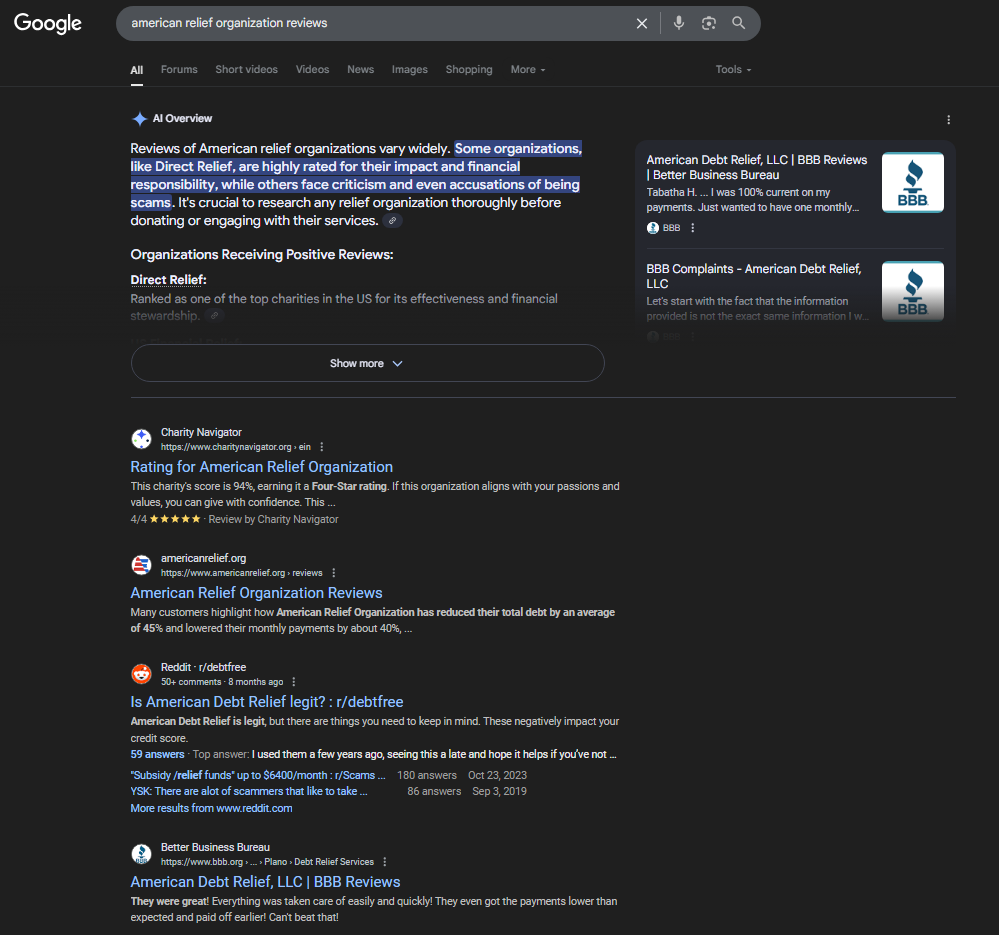The width and height of the screenshot is (999, 935).
Task: Switch to the Forums tab
Action: 179,70
